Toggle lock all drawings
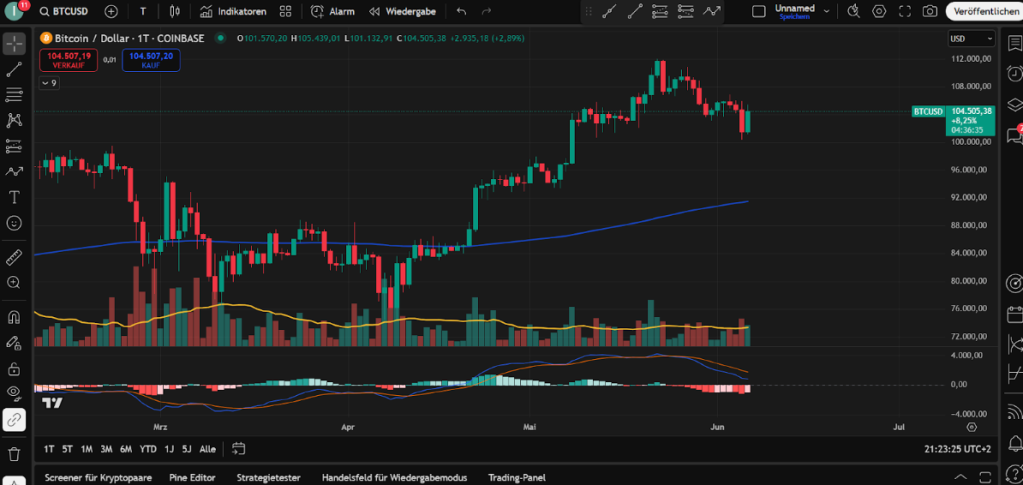This screenshot has width=1023, height=485. [x=14, y=370]
